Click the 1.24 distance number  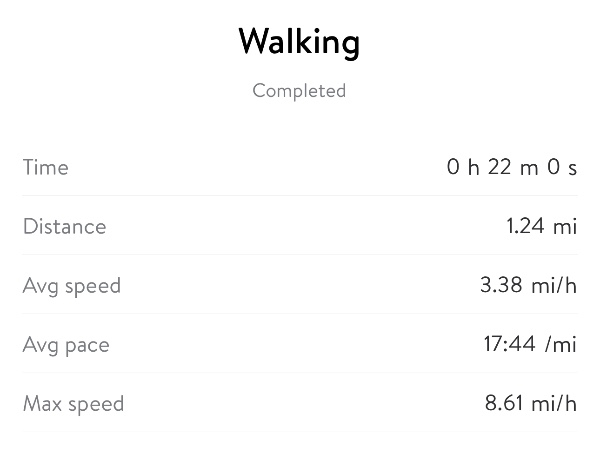(526, 226)
